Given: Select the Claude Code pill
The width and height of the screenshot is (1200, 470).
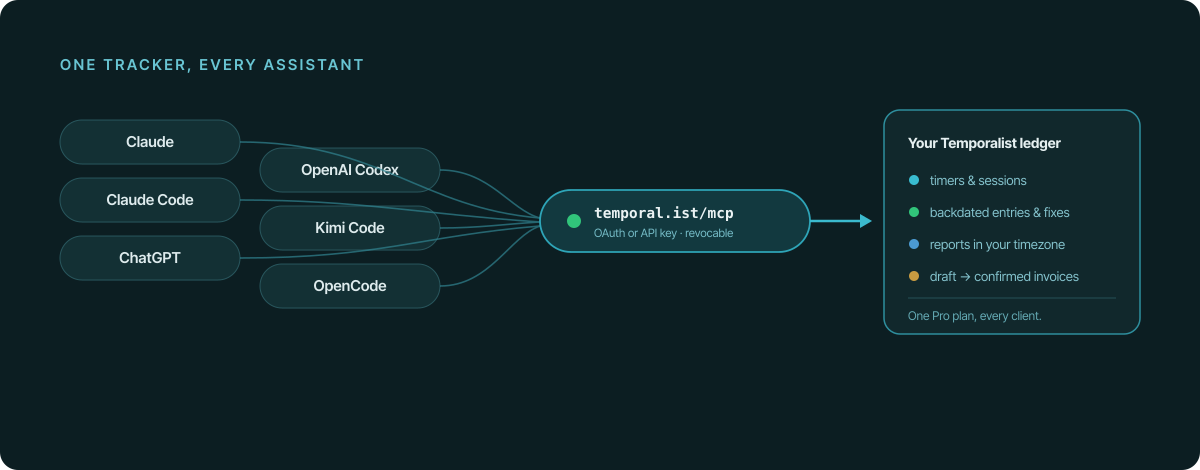Looking at the screenshot, I should [x=150, y=200].
